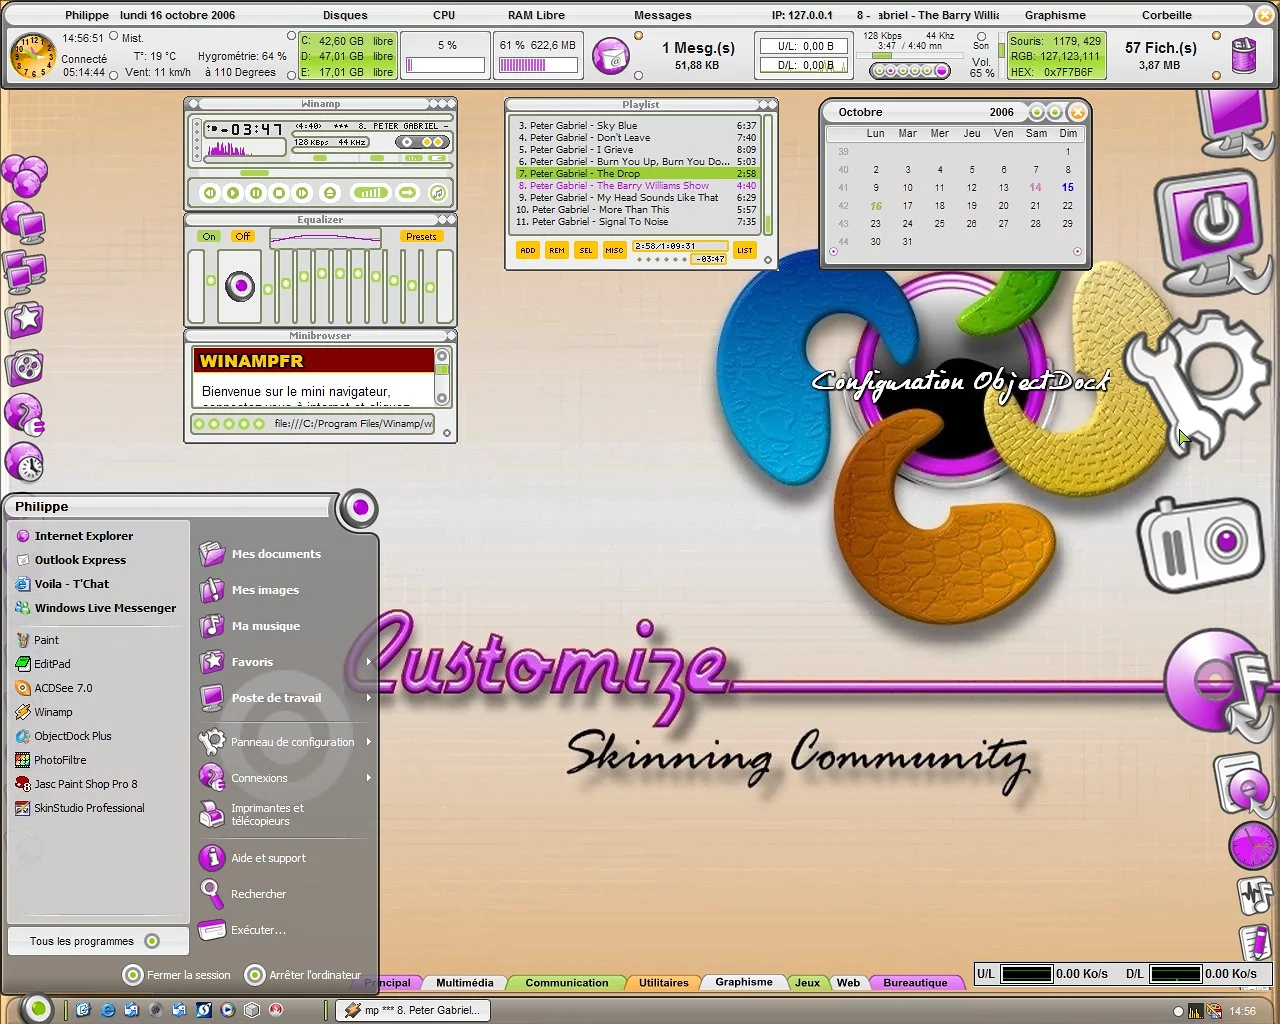Click the equalizer preamp slider
The height and width of the screenshot is (1024, 1280).
211,281
